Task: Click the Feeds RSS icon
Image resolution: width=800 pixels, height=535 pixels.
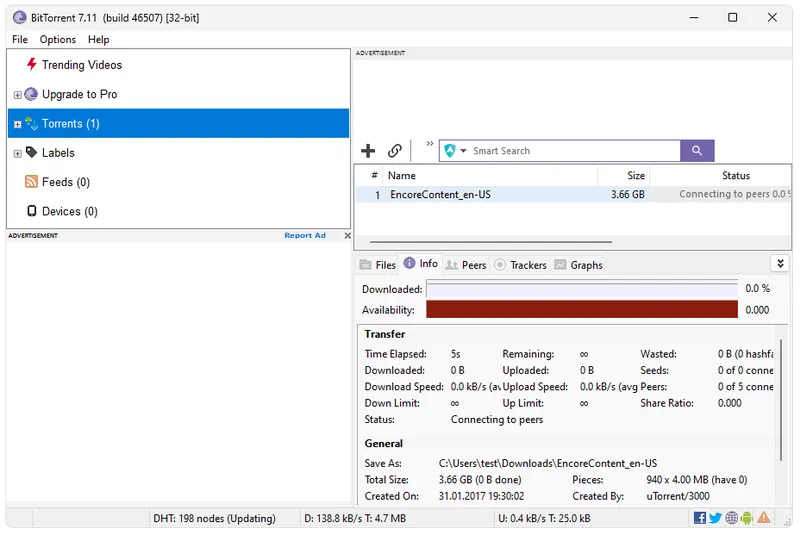Action: click(32, 182)
